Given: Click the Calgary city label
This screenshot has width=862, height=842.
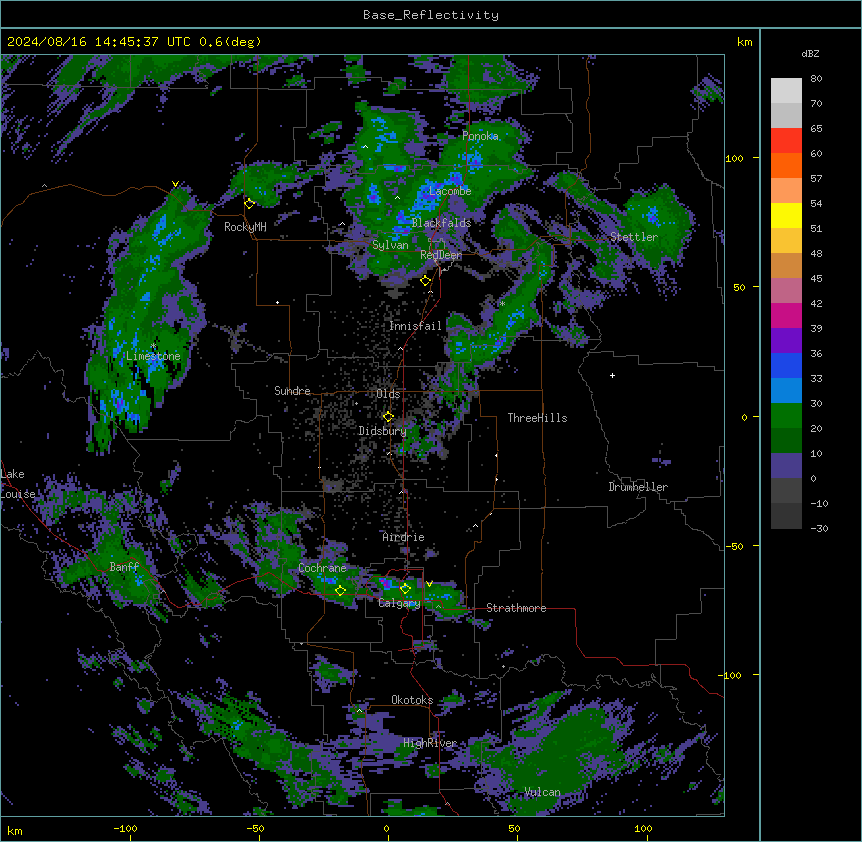Looking at the screenshot, I should coord(399,603).
